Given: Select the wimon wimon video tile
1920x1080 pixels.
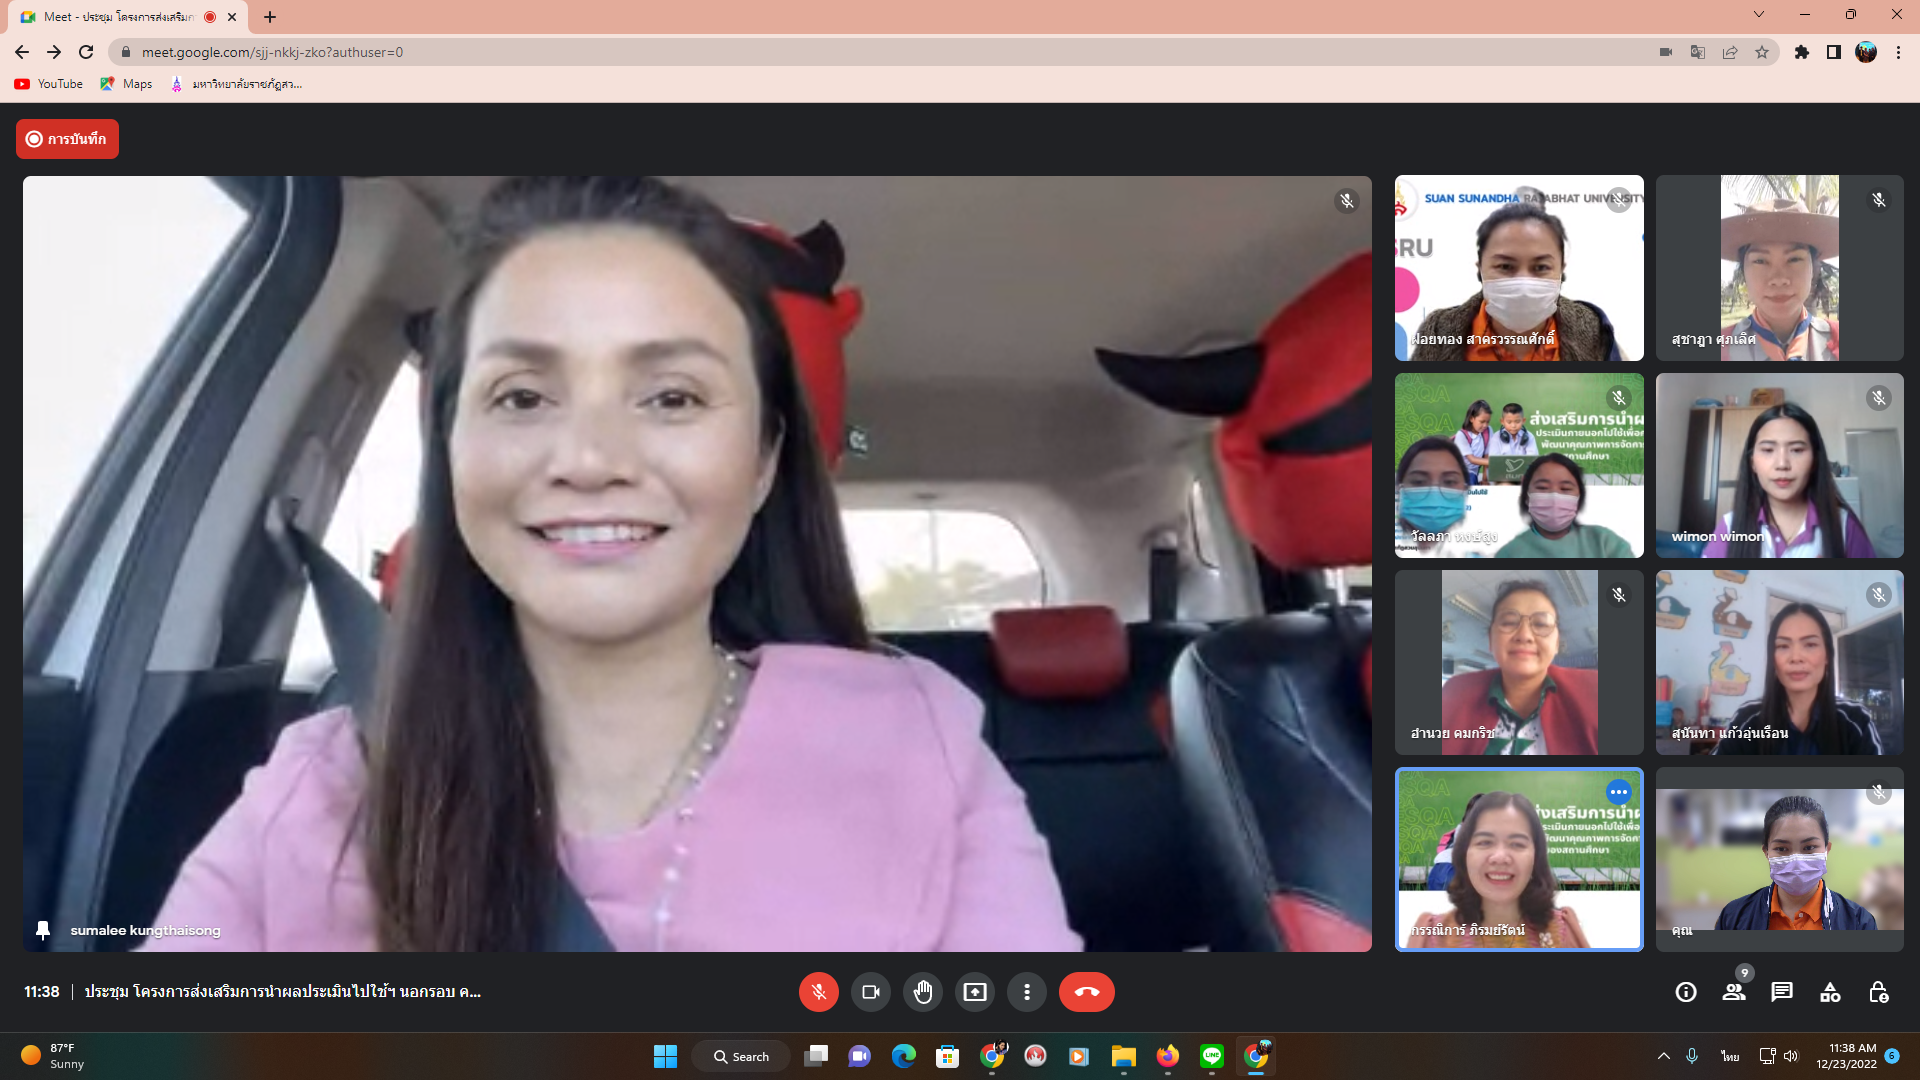Looking at the screenshot, I should click(1779, 465).
